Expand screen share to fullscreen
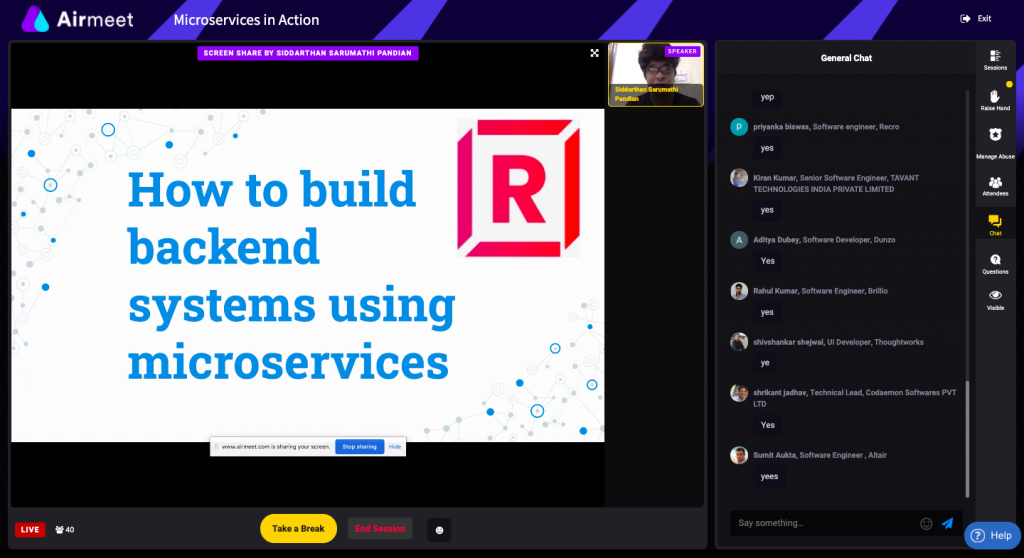Viewport: 1024px width, 558px height. coord(594,53)
